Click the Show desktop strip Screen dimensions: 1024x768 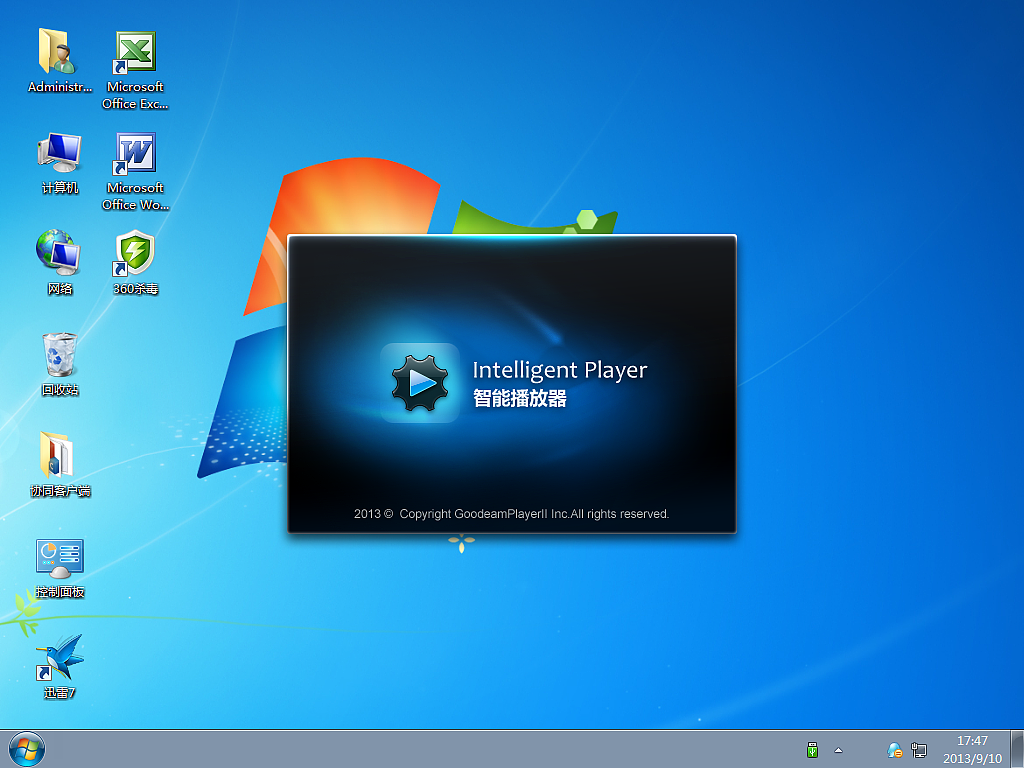point(1017,749)
